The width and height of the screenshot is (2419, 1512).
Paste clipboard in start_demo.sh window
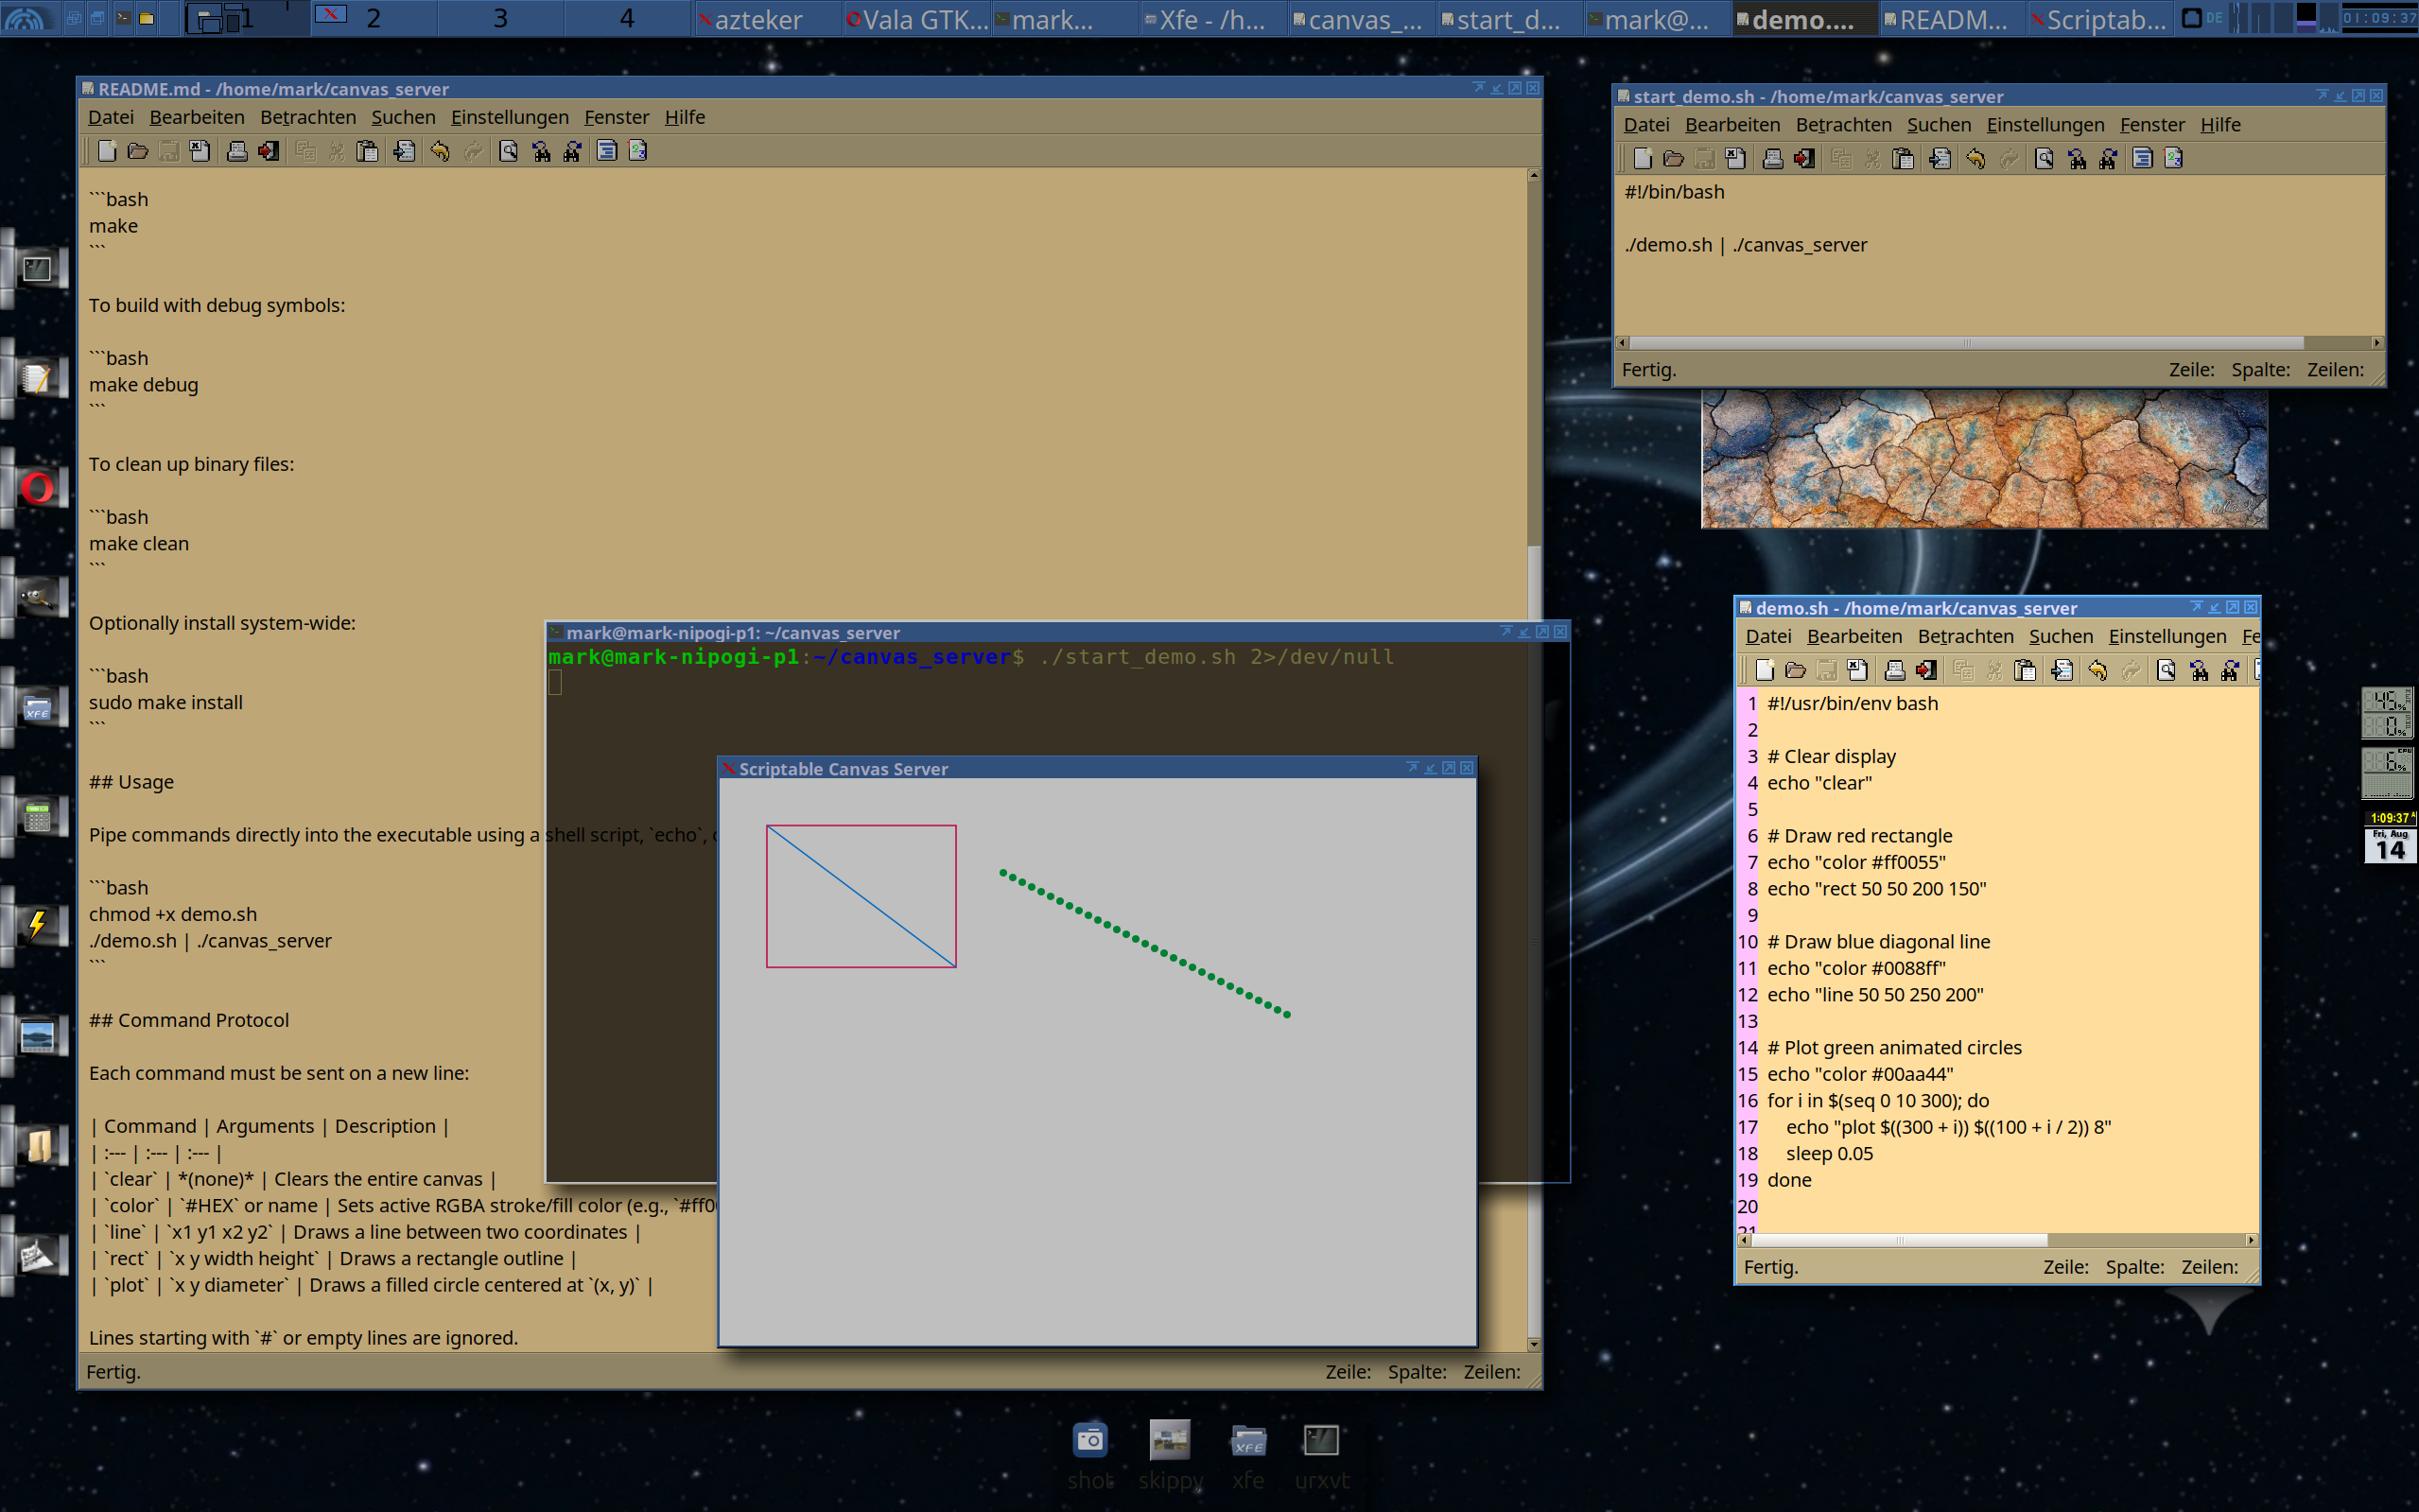[x=1902, y=158]
